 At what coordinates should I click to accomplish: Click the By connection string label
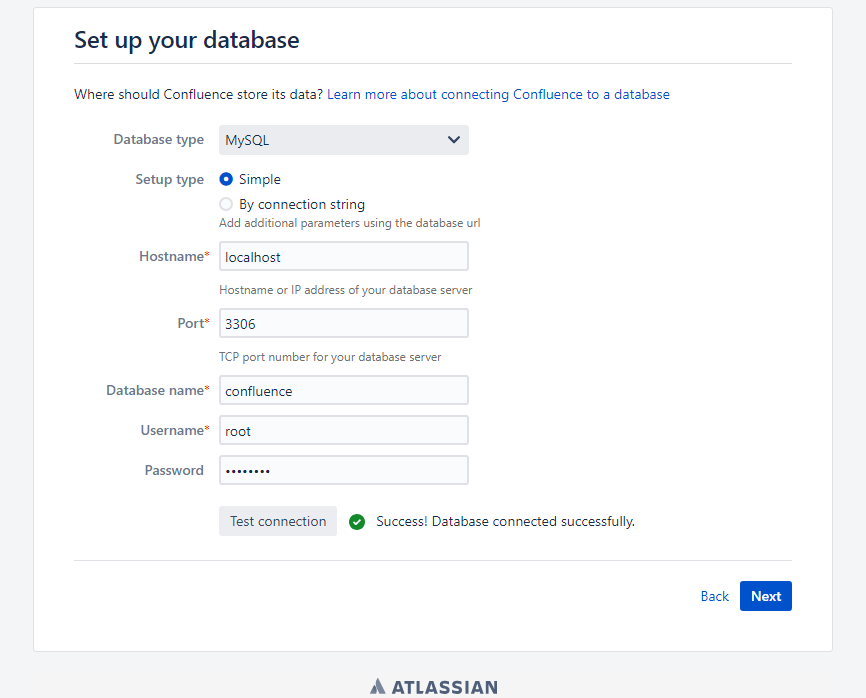tap(302, 204)
